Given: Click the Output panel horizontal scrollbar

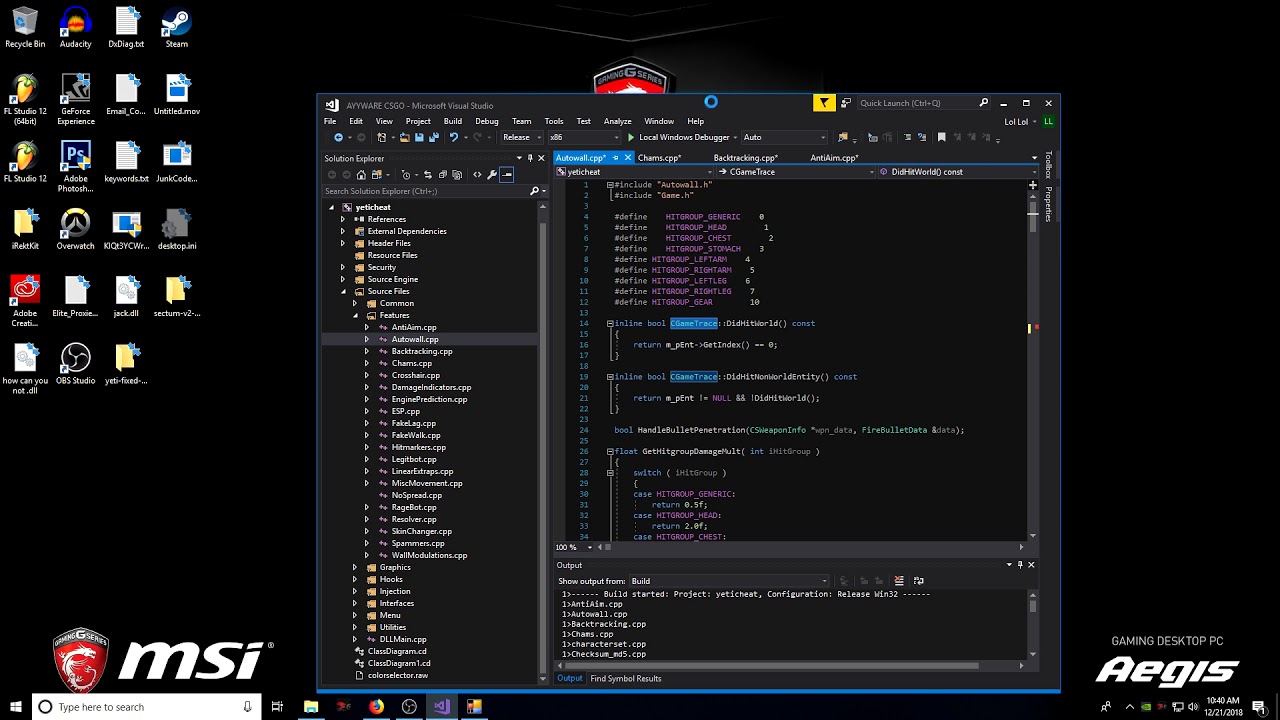Looking at the screenshot, I should [770, 665].
